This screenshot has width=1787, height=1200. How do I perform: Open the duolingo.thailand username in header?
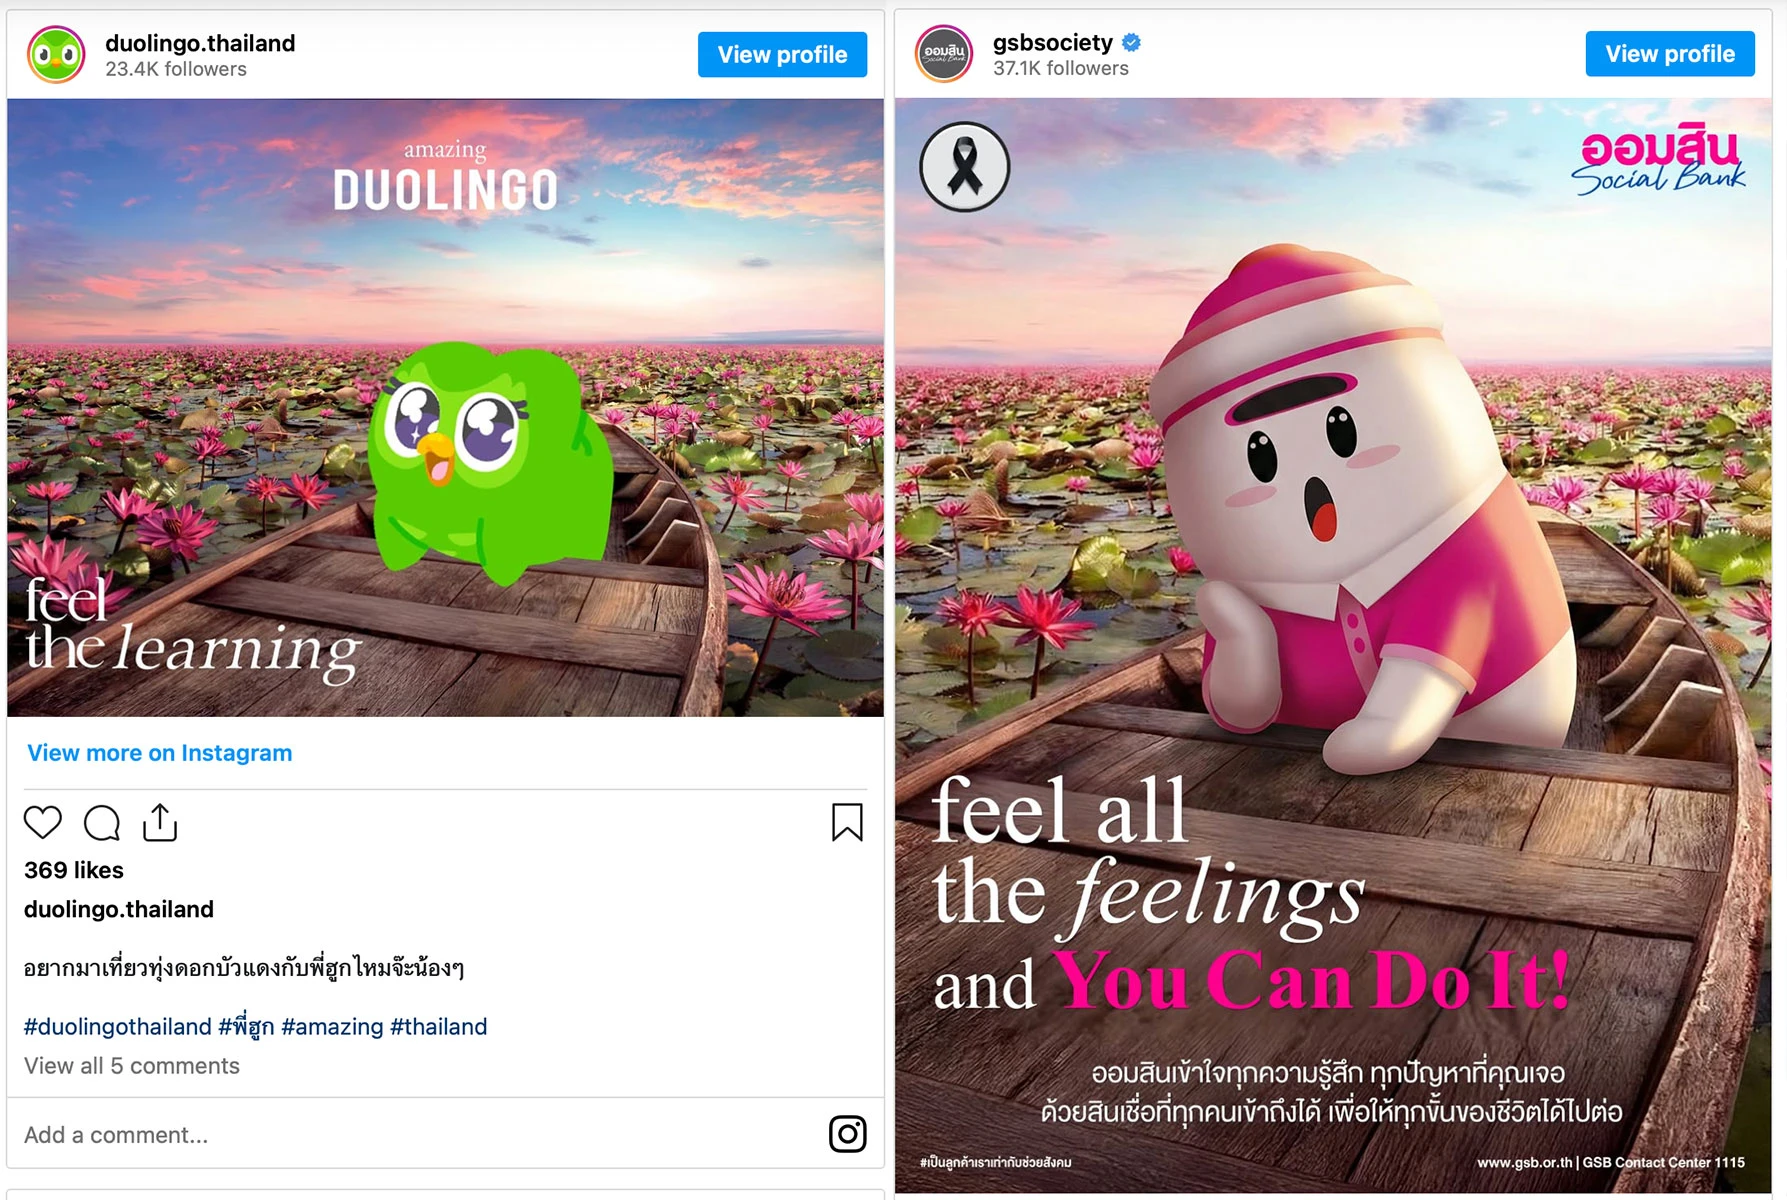pos(200,43)
